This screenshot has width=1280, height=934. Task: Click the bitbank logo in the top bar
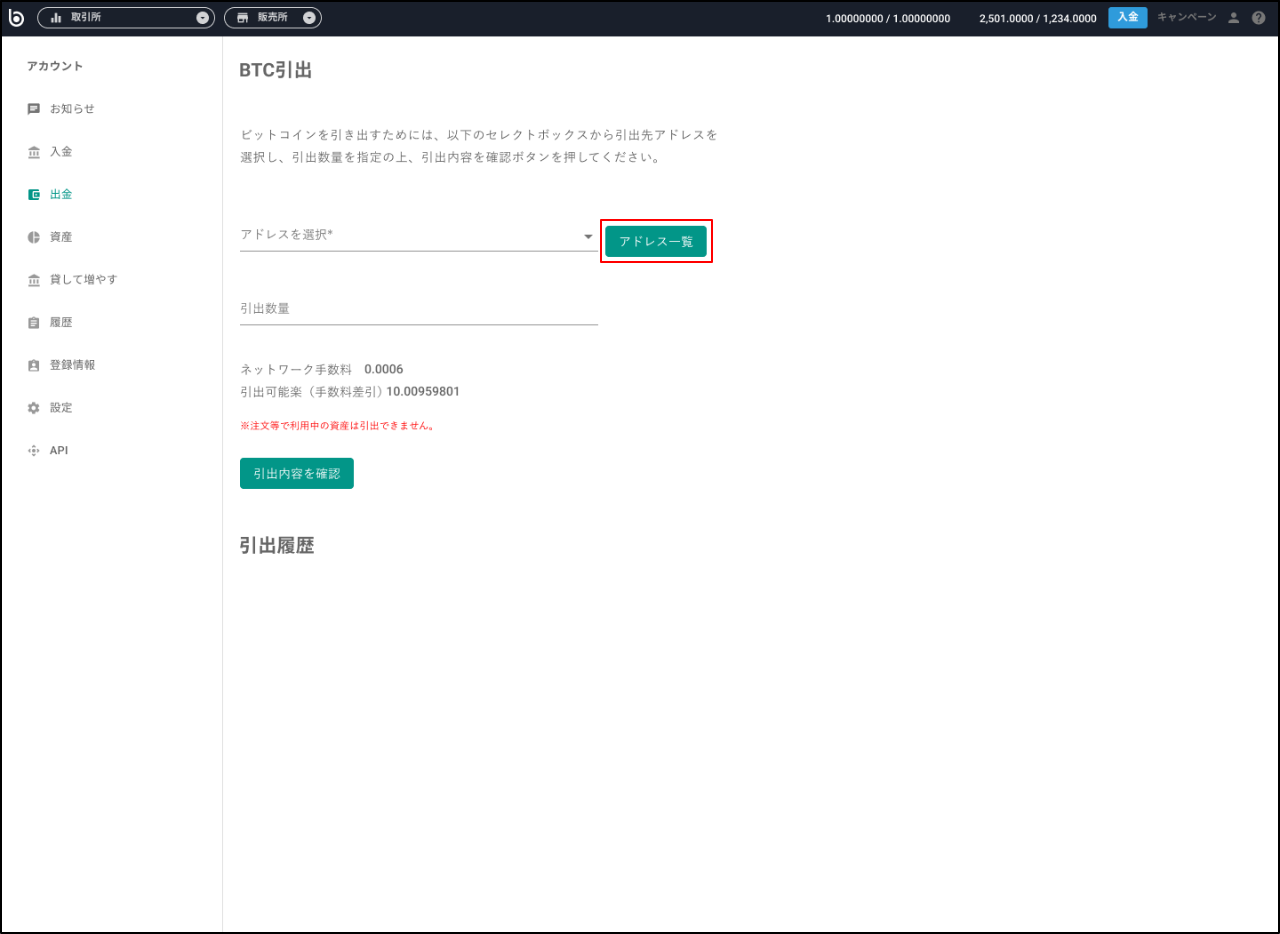(x=16, y=17)
